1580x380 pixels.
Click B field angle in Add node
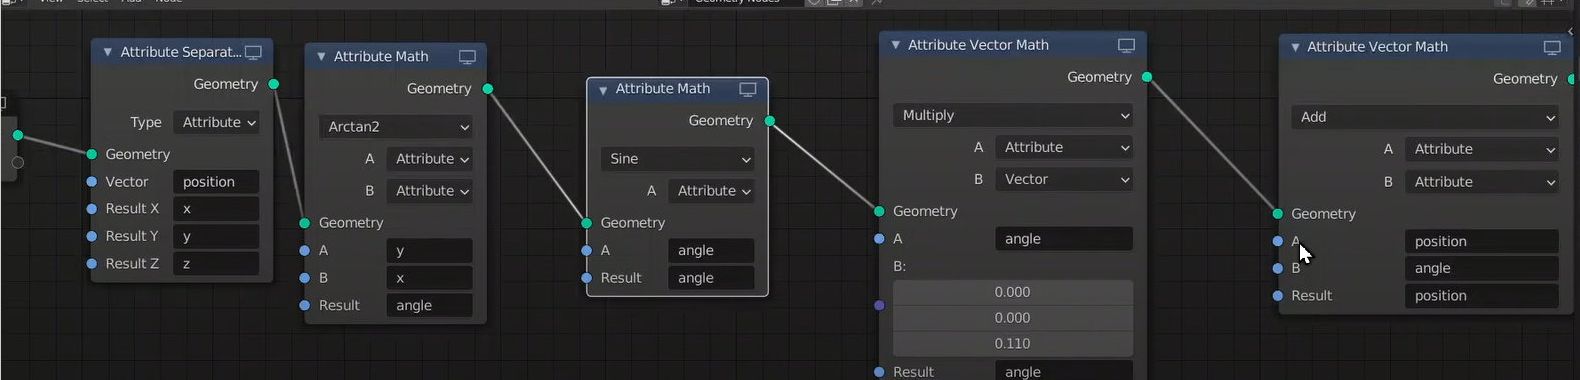(1482, 268)
